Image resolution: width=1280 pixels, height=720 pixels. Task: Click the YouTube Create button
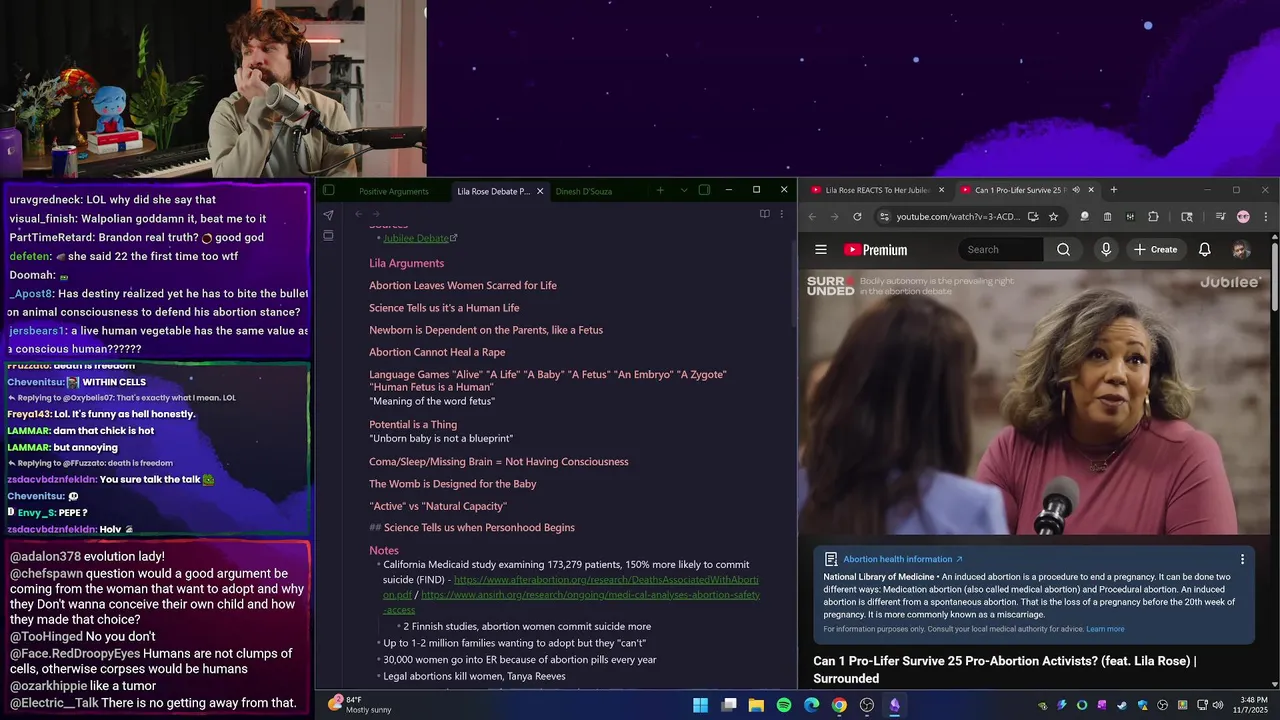pyautogui.click(x=1155, y=250)
